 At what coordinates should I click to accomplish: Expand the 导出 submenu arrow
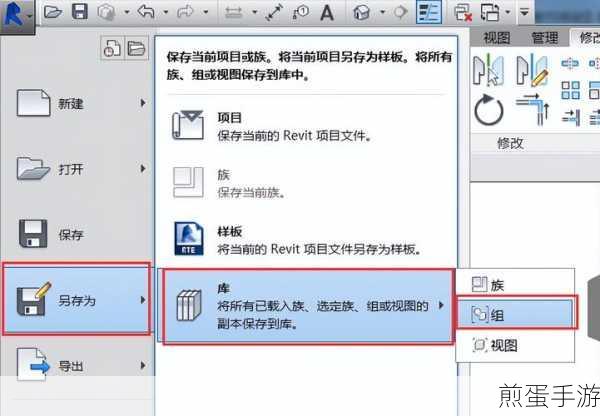pyautogui.click(x=143, y=365)
